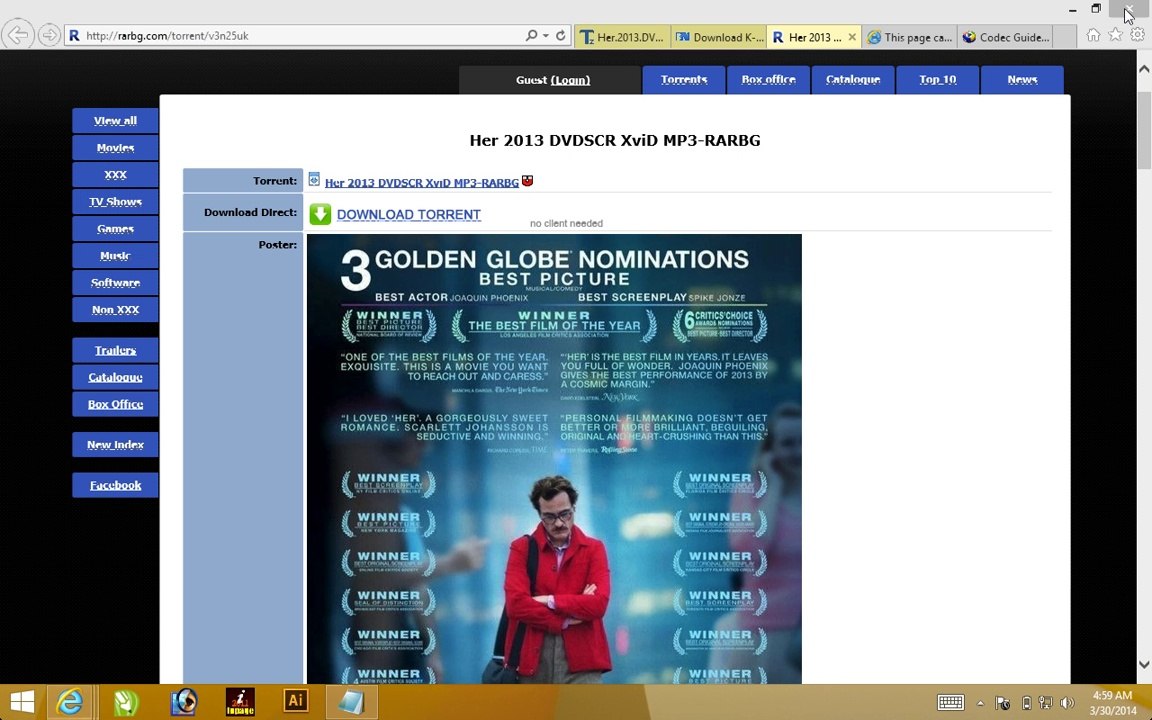Open Box Office from the sidebar
The image size is (1152, 720).
click(115, 404)
